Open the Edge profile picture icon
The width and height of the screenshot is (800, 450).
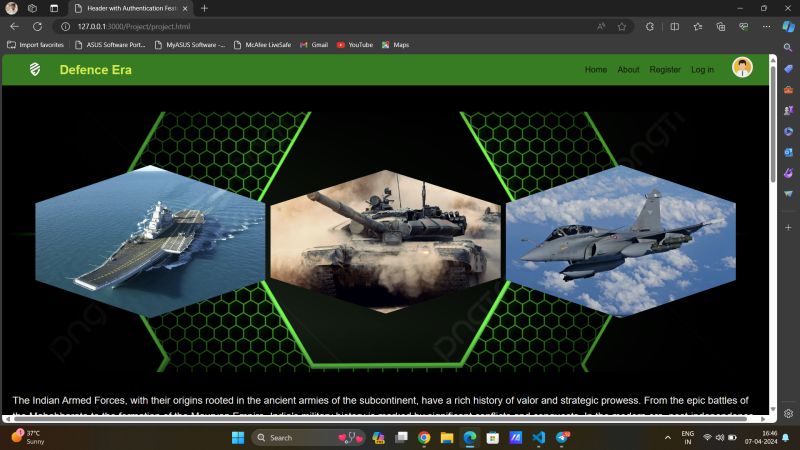(x=11, y=8)
